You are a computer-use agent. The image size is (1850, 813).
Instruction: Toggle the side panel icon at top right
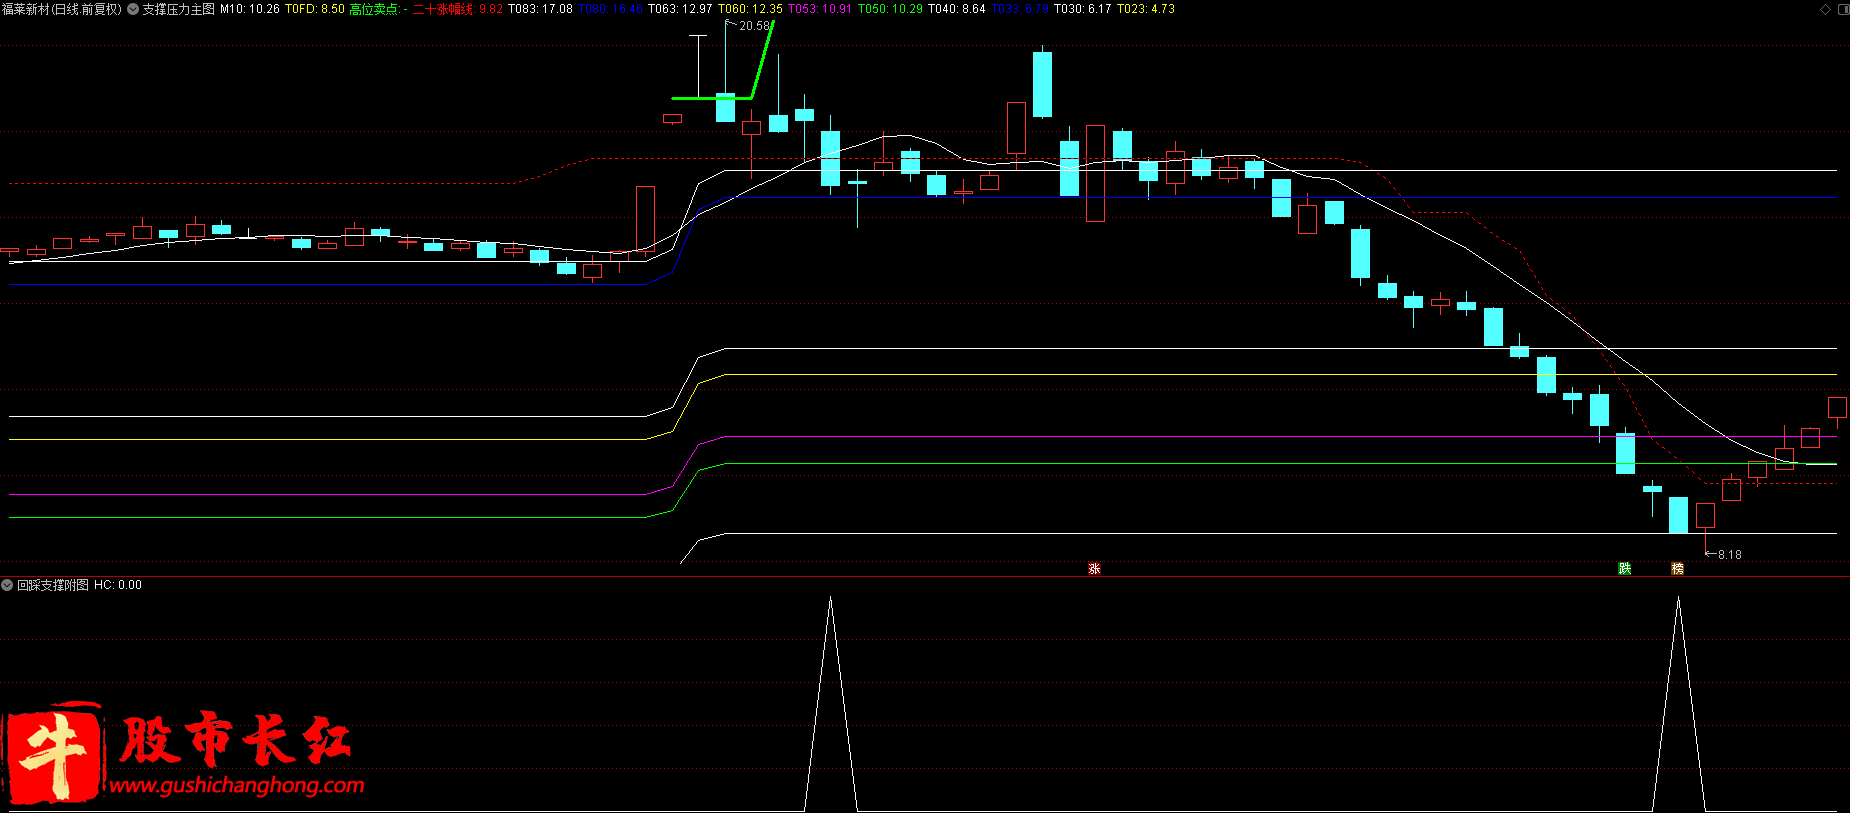click(1842, 9)
